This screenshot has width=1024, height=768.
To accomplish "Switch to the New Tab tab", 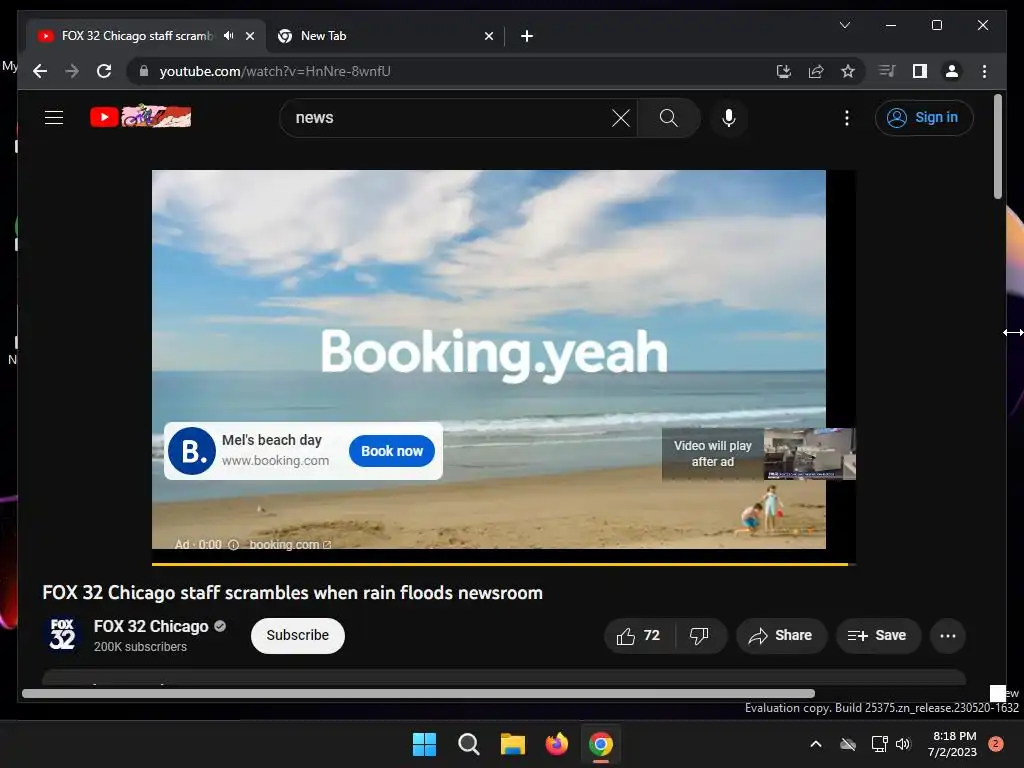I will 385,36.
